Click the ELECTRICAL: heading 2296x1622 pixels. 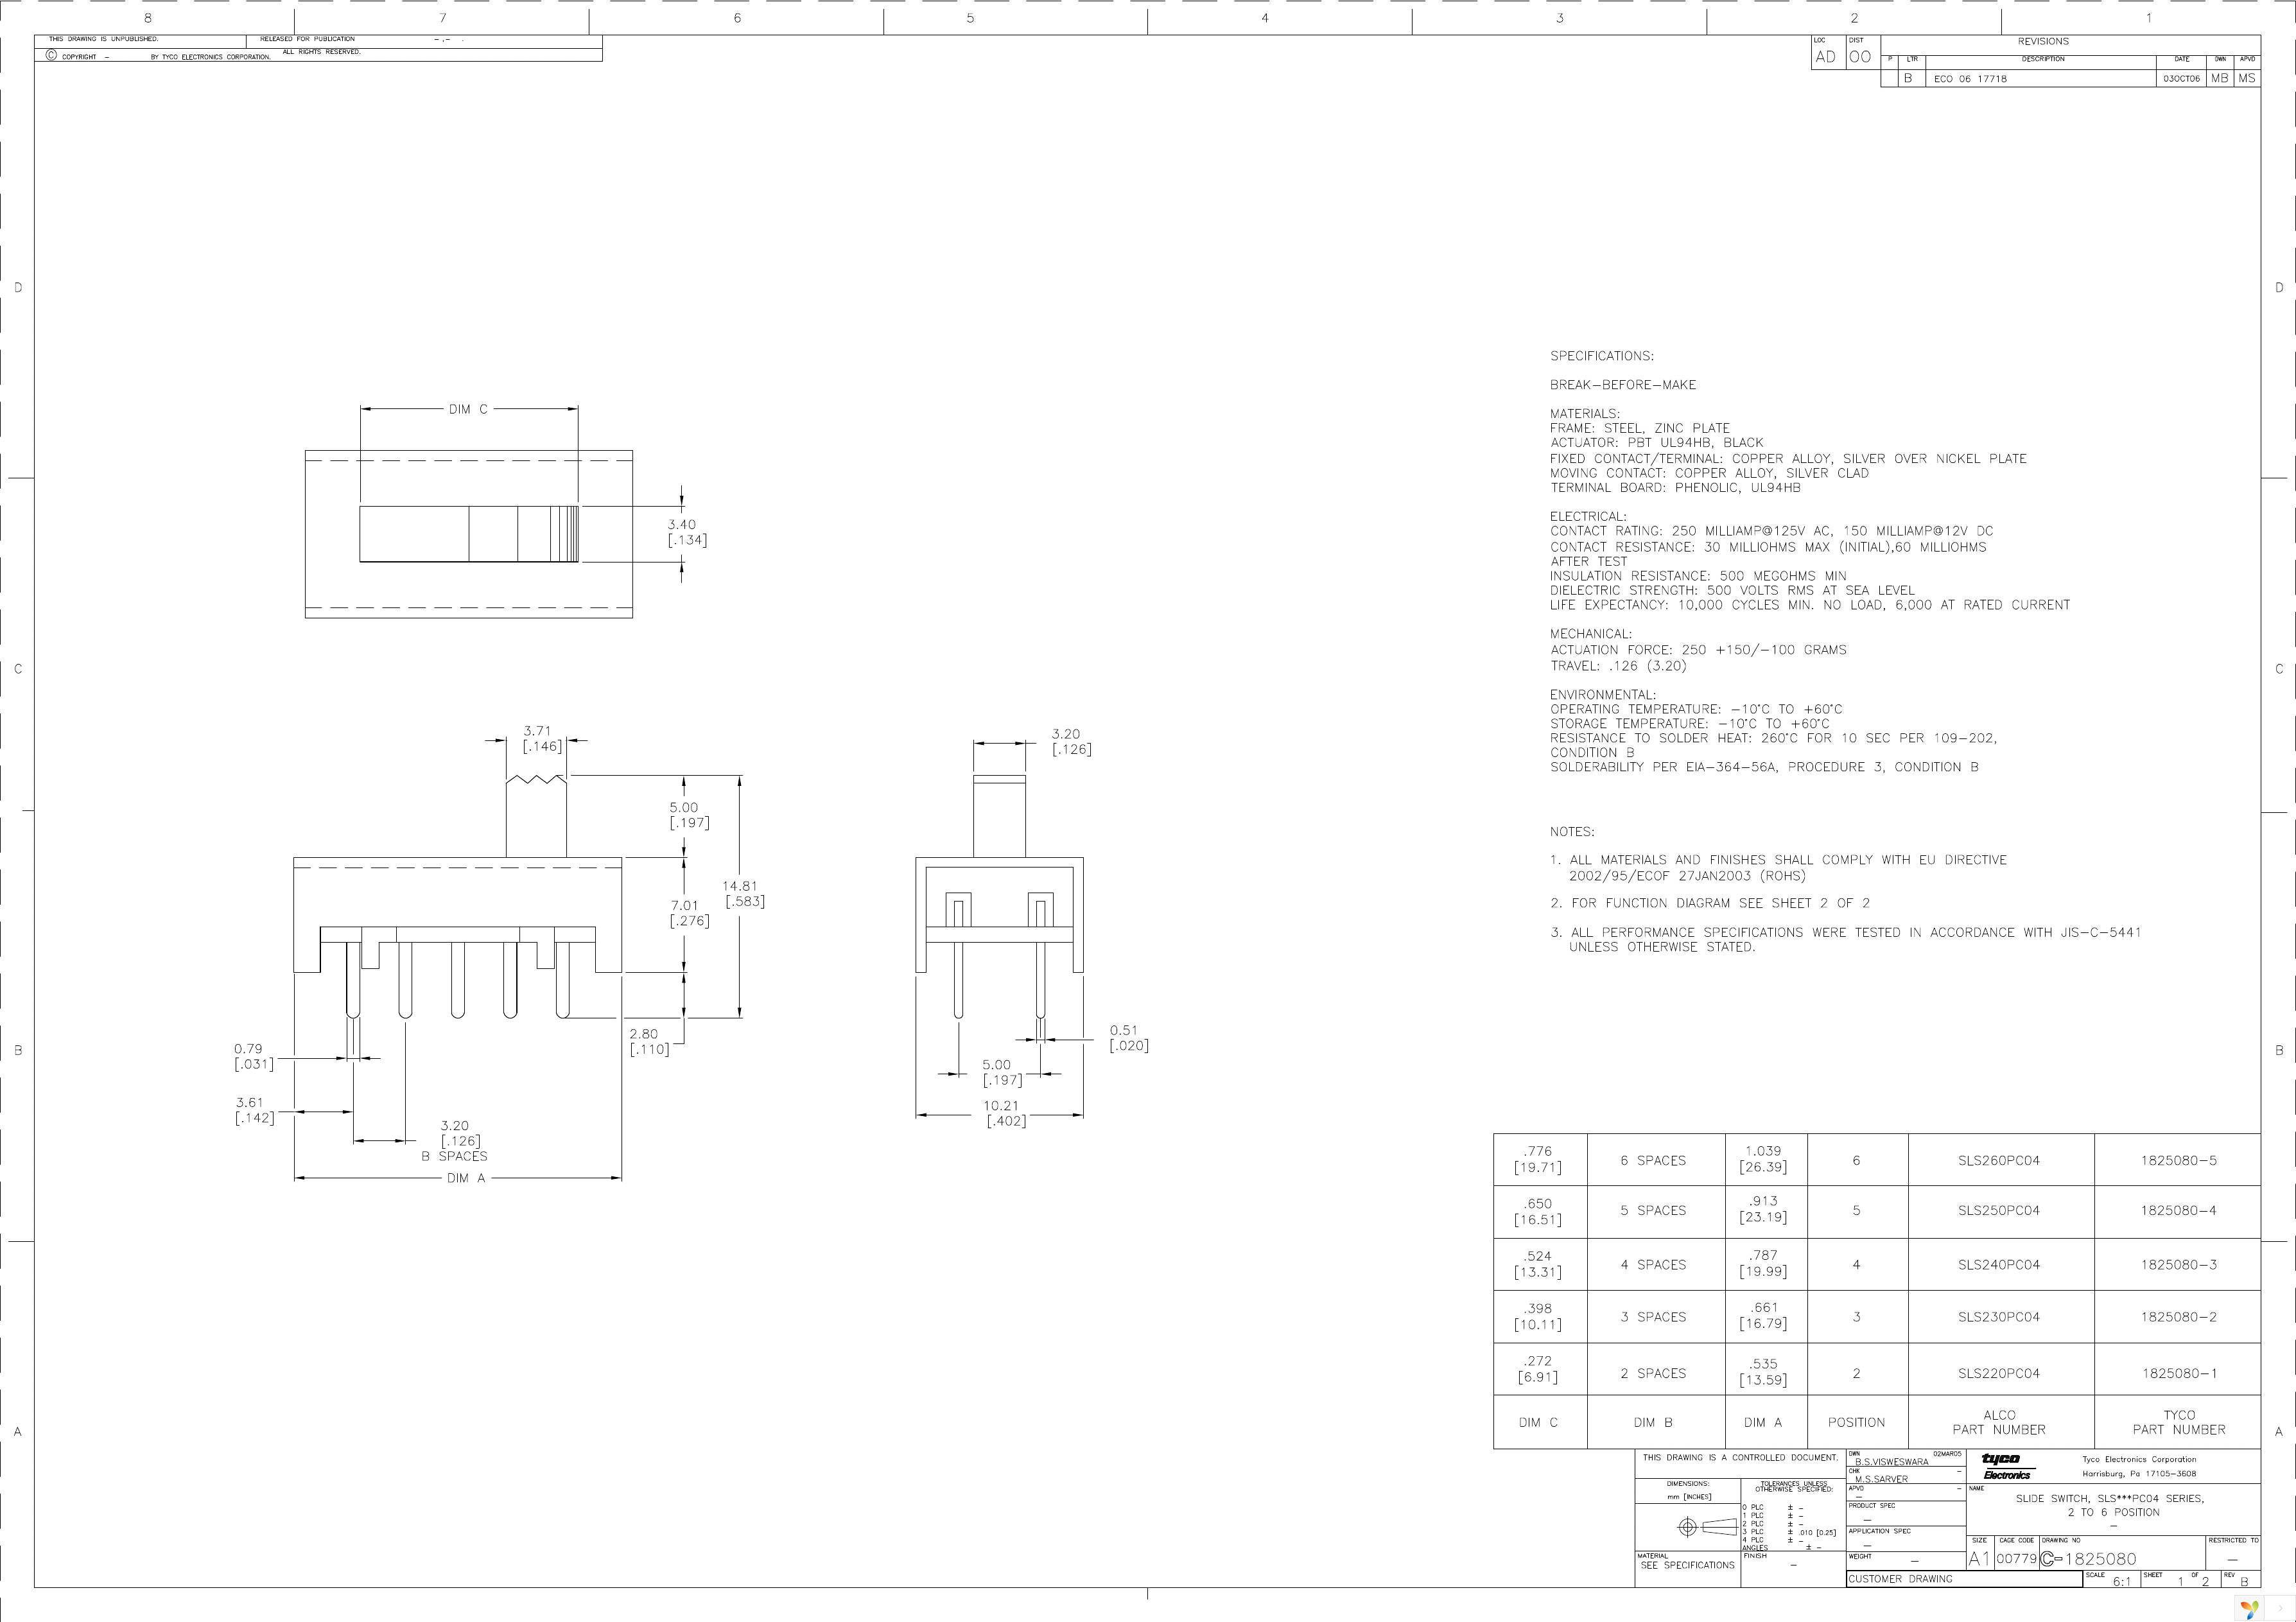point(1588,517)
